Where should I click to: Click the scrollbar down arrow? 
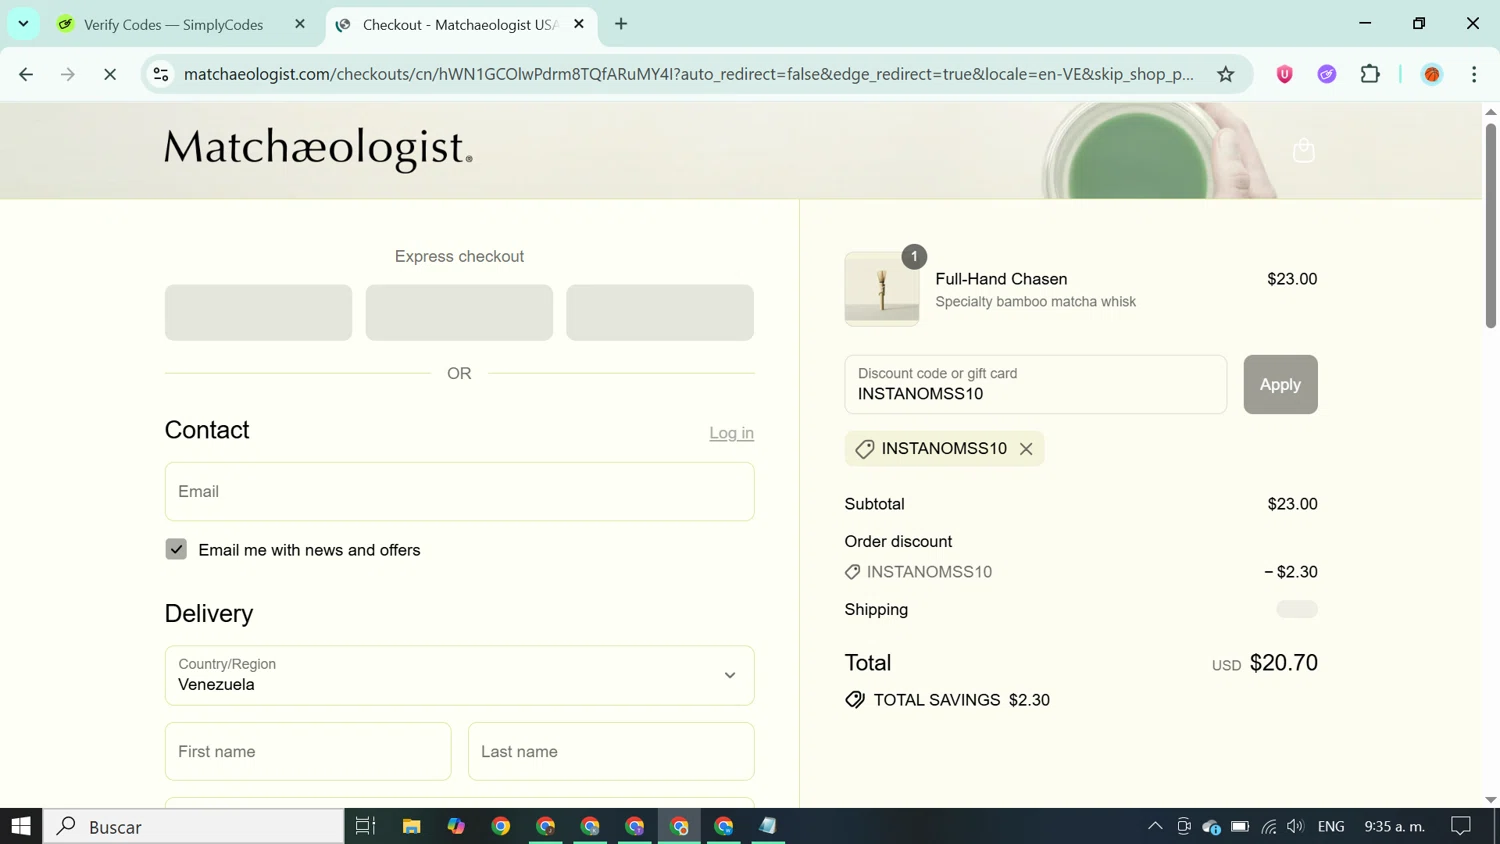[1490, 800]
